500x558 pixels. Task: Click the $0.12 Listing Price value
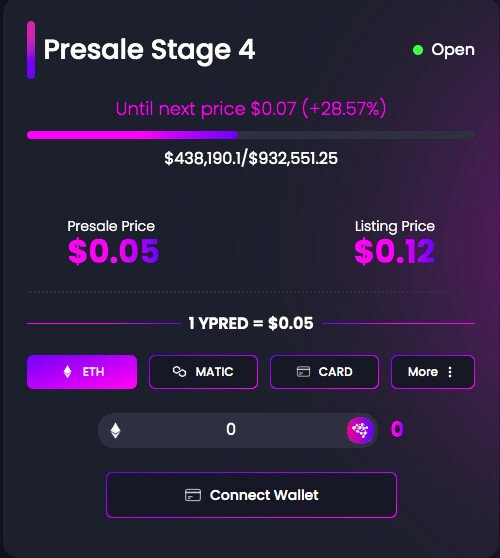coord(395,251)
